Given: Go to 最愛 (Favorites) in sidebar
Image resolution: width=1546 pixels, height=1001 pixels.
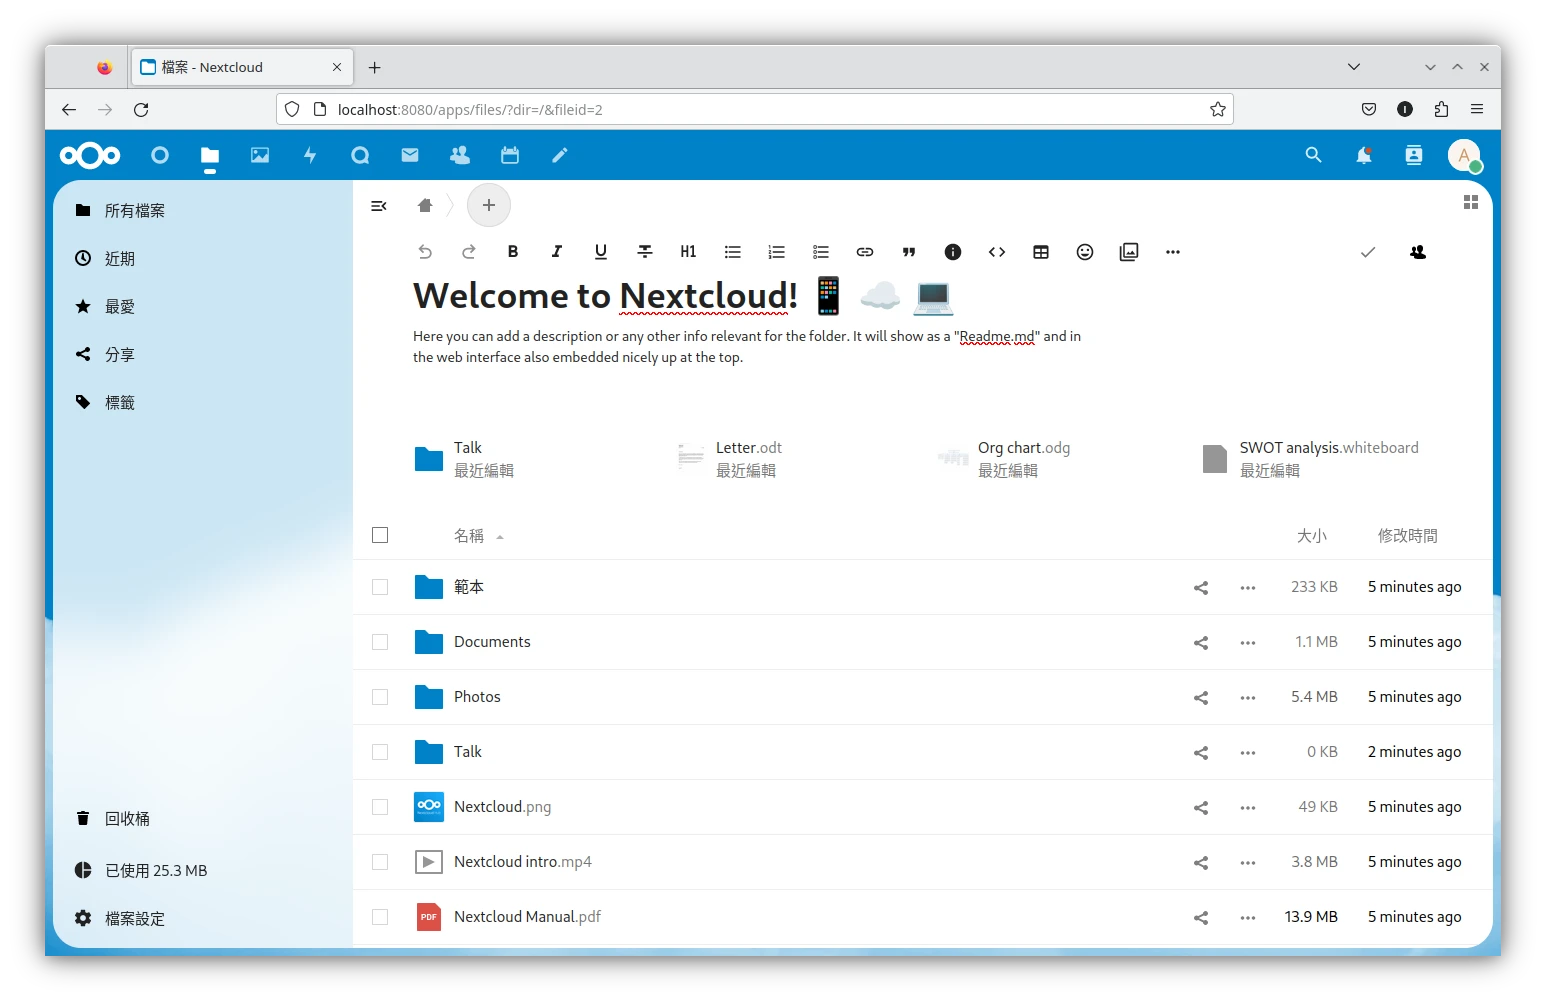Looking at the screenshot, I should click(120, 307).
